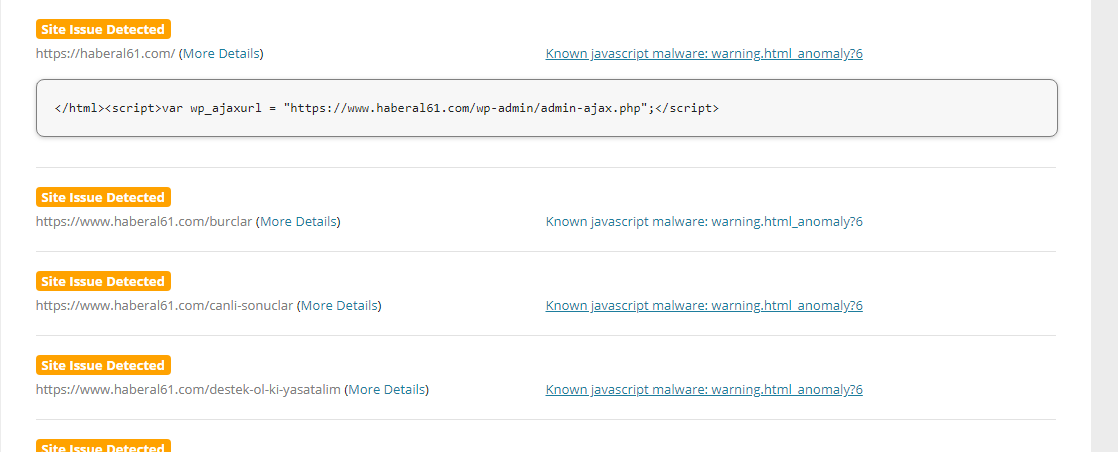This screenshot has height=452, width=1118.
Task: Open More Details for canli-sonuclar URL
Action: (x=339, y=306)
